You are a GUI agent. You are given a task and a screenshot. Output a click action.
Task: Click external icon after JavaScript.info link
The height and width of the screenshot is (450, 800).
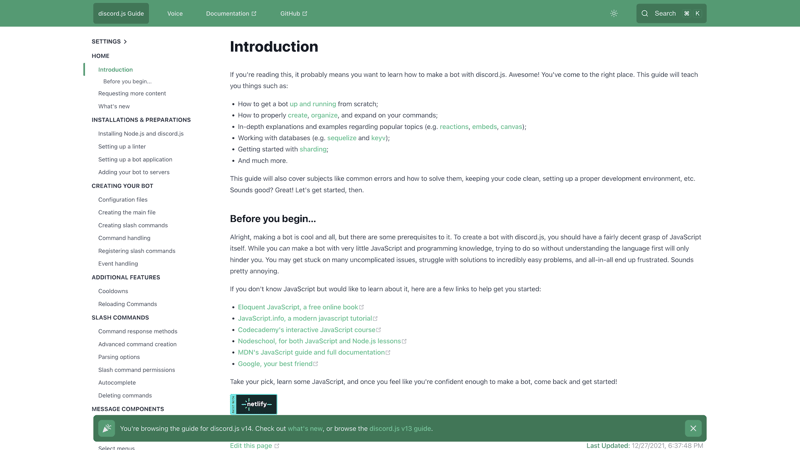[376, 318]
